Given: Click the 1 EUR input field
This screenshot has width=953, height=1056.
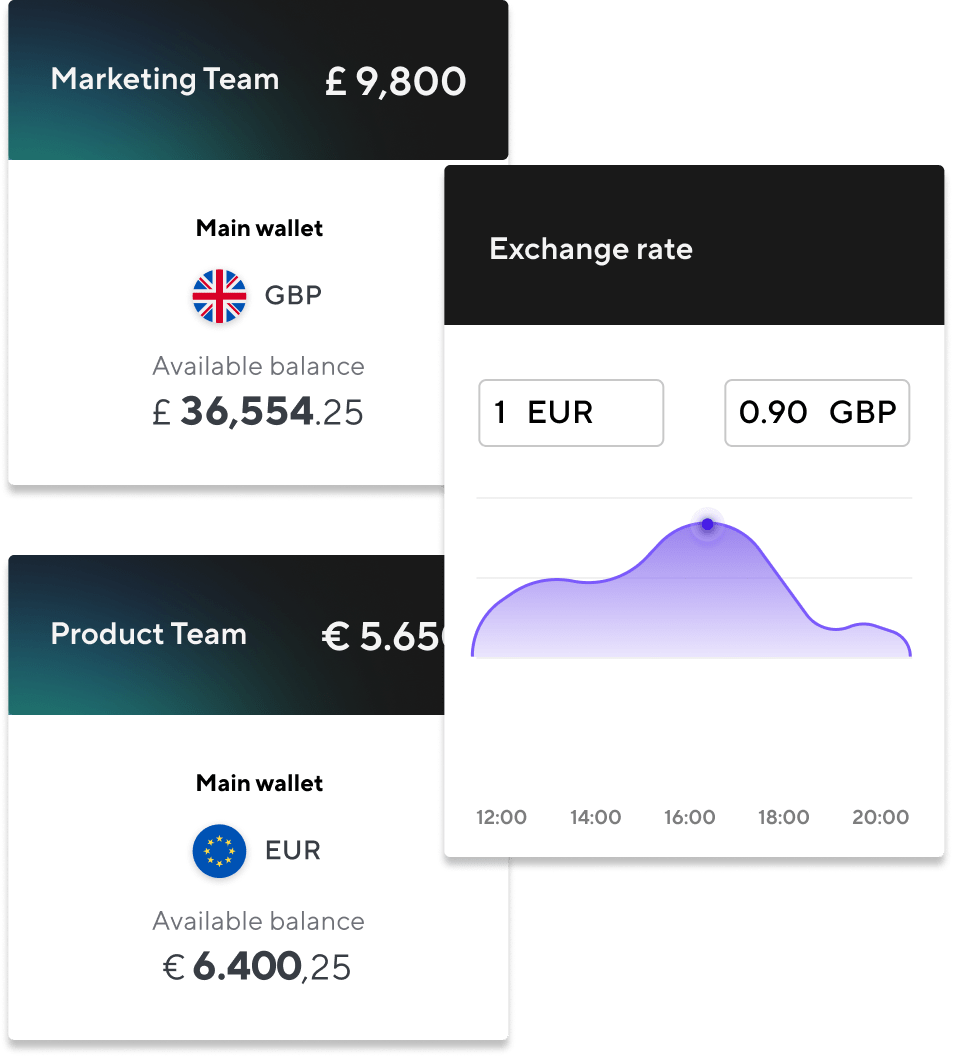Looking at the screenshot, I should [x=571, y=413].
